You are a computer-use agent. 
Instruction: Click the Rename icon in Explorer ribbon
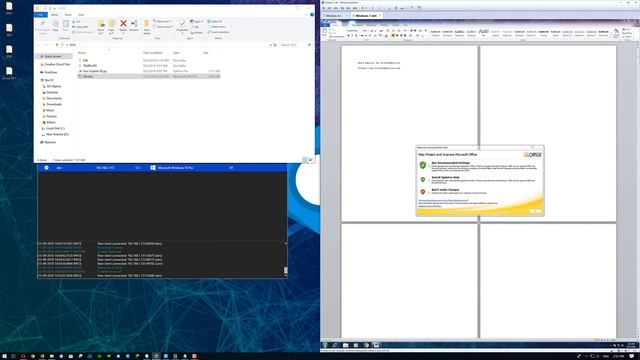134,24
